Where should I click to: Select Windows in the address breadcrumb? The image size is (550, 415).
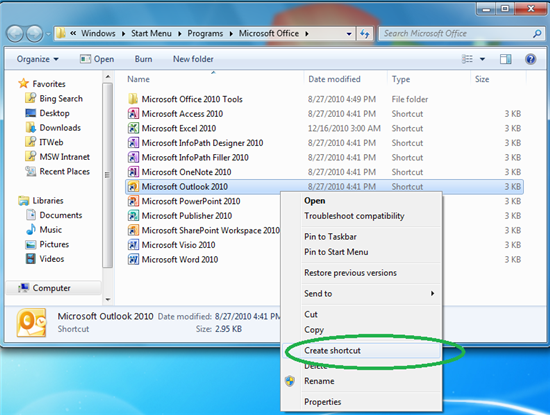[x=98, y=33]
